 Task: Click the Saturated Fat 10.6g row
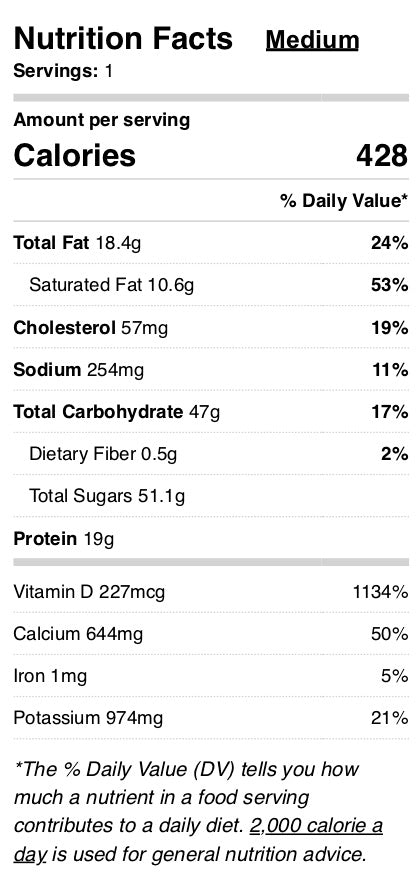pyautogui.click(x=211, y=285)
